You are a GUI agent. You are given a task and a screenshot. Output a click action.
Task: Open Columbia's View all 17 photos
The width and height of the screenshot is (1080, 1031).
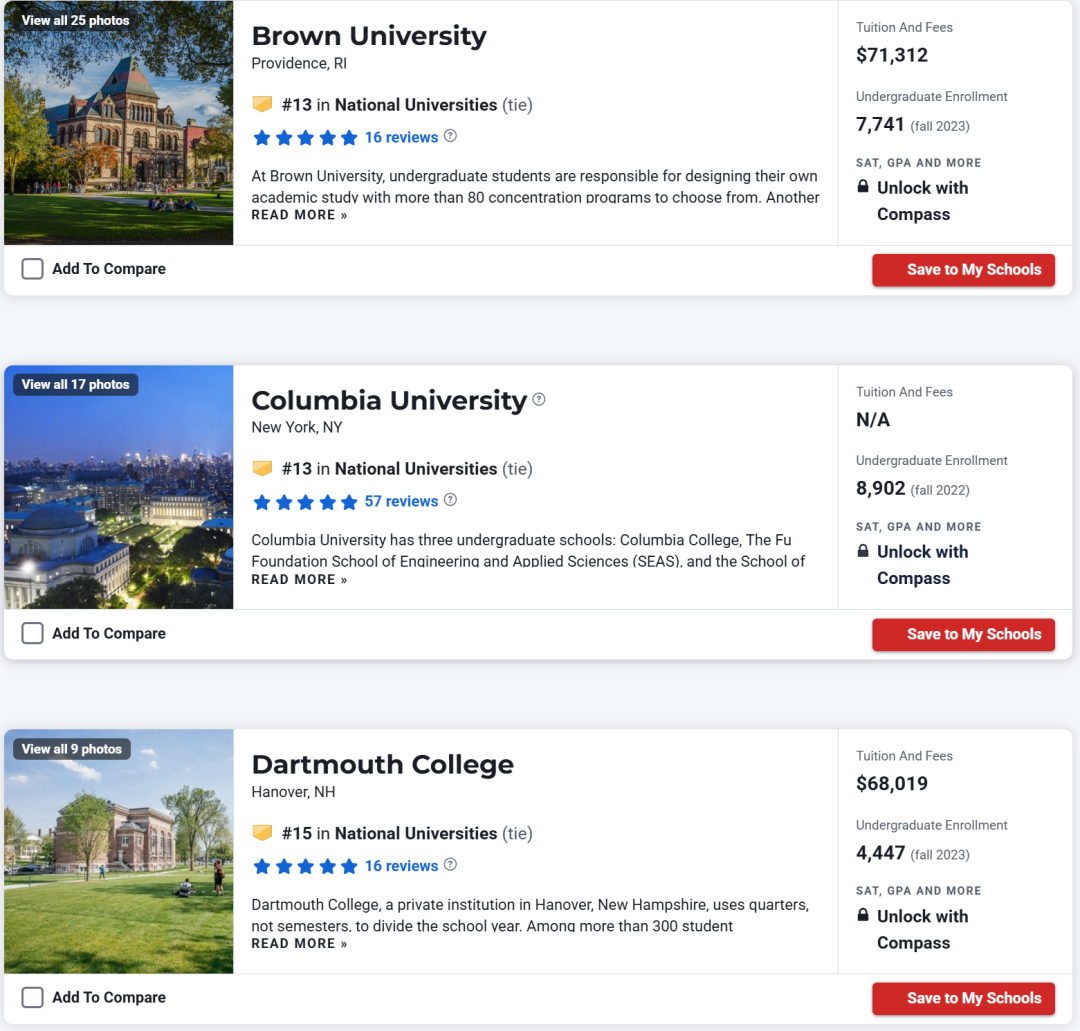76,384
